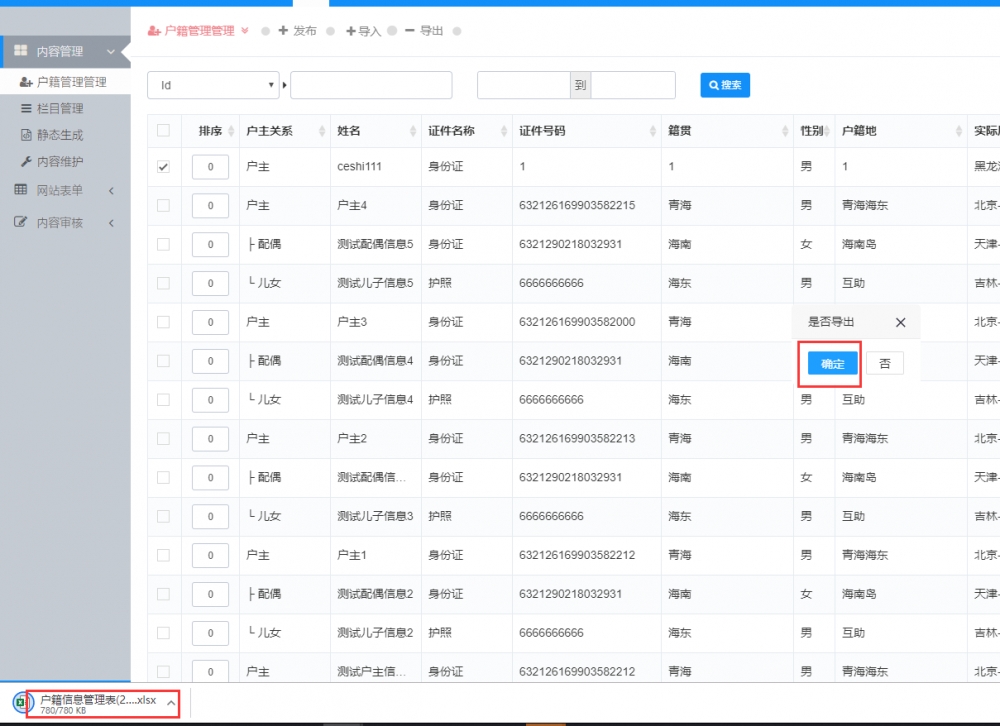
Task: Sort by 排序 column header arrows
Action: (x=231, y=131)
